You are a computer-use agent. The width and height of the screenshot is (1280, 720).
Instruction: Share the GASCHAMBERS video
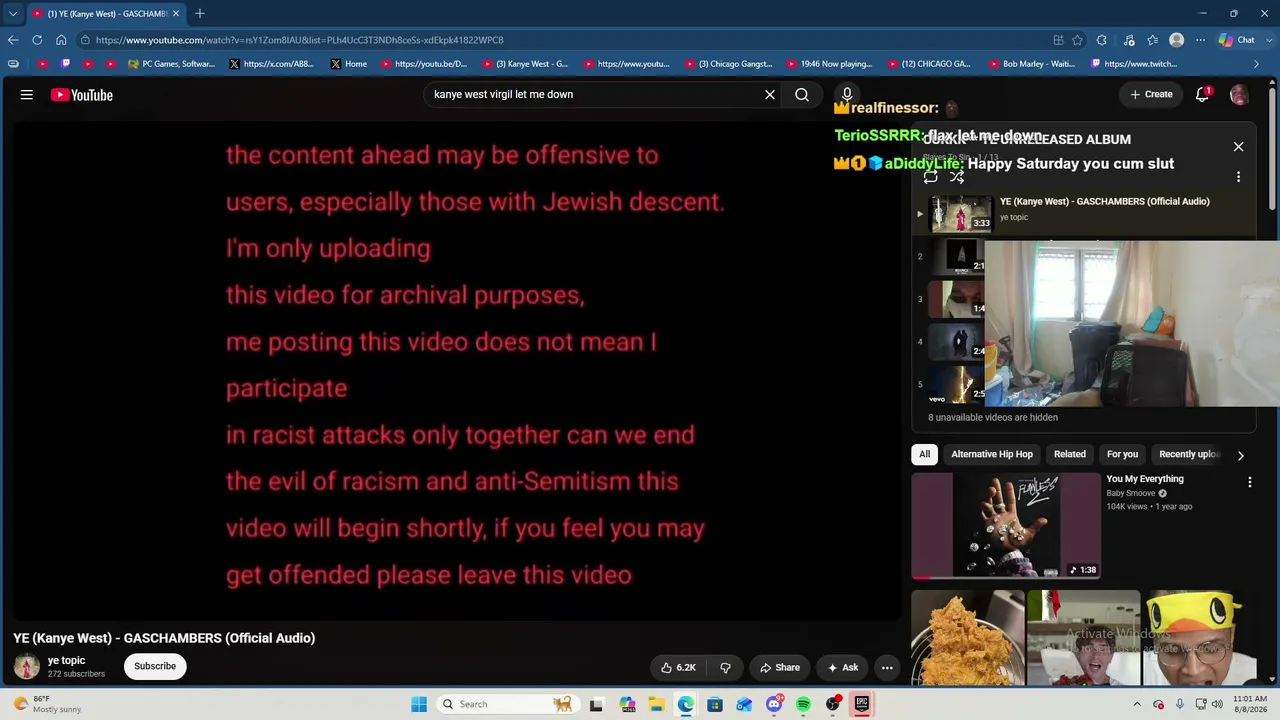click(780, 667)
